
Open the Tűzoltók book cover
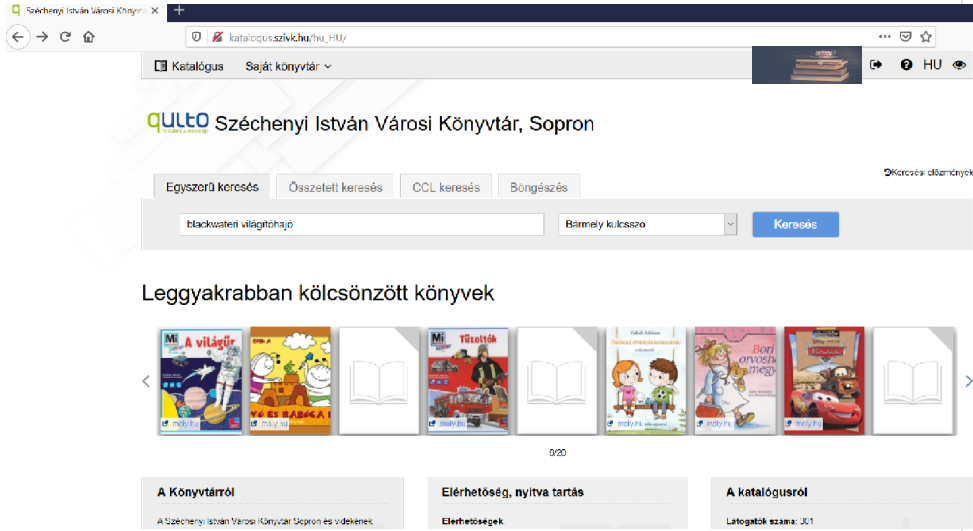point(468,380)
